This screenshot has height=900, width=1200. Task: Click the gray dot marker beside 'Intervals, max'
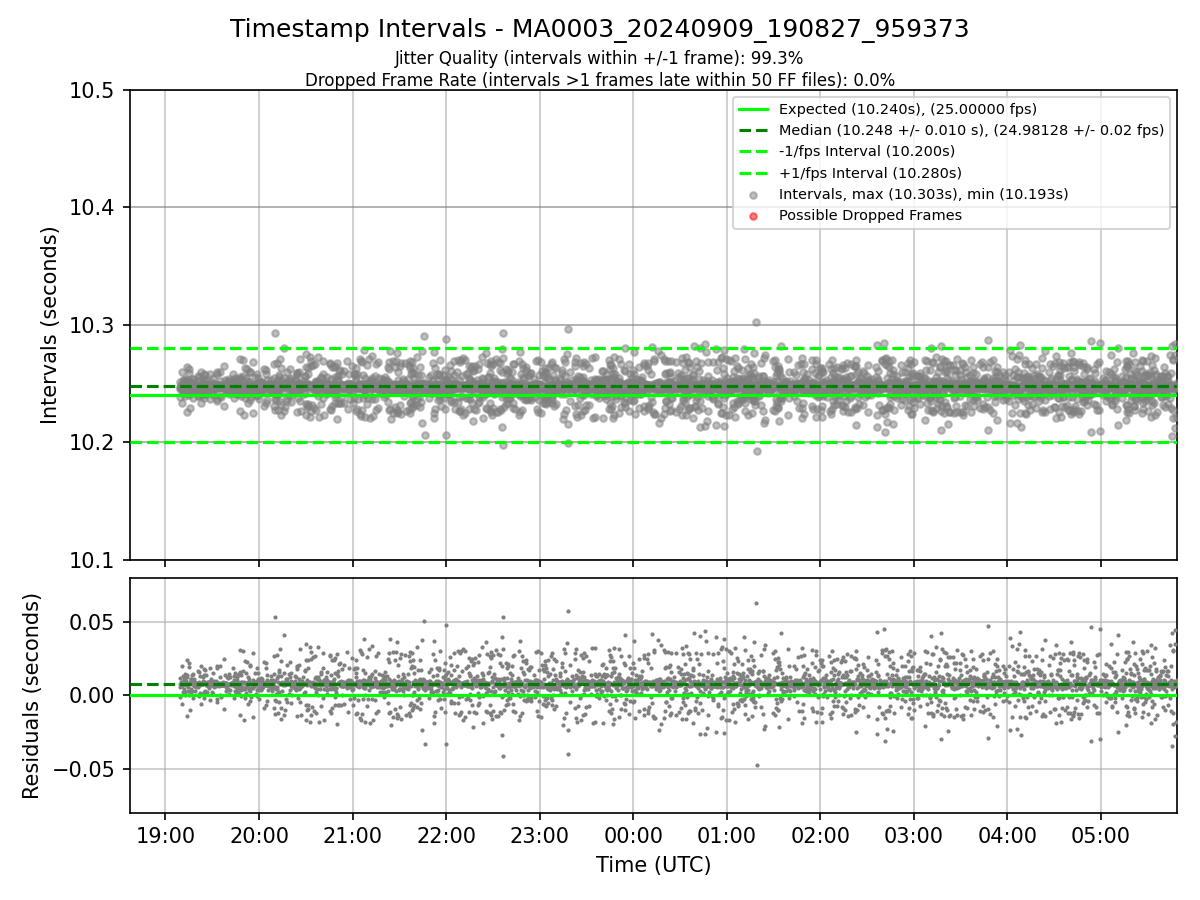click(x=754, y=195)
